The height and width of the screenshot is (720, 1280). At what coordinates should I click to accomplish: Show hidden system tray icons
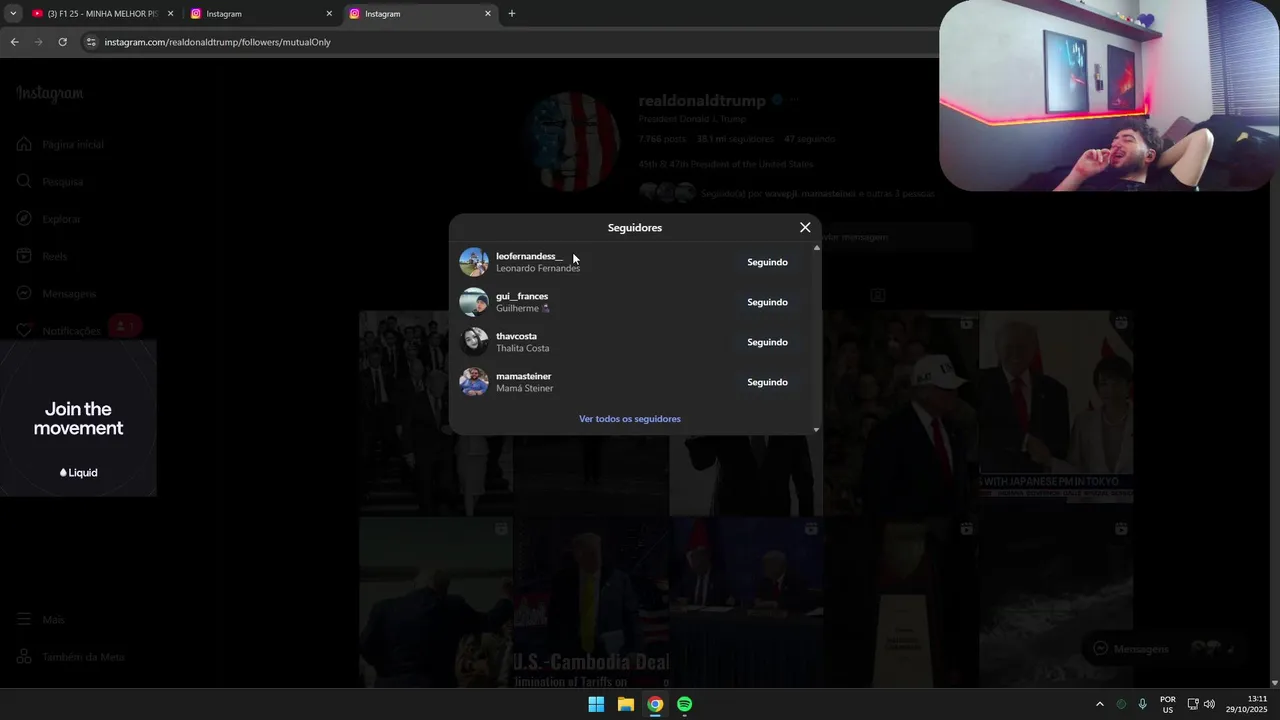pyautogui.click(x=1100, y=704)
